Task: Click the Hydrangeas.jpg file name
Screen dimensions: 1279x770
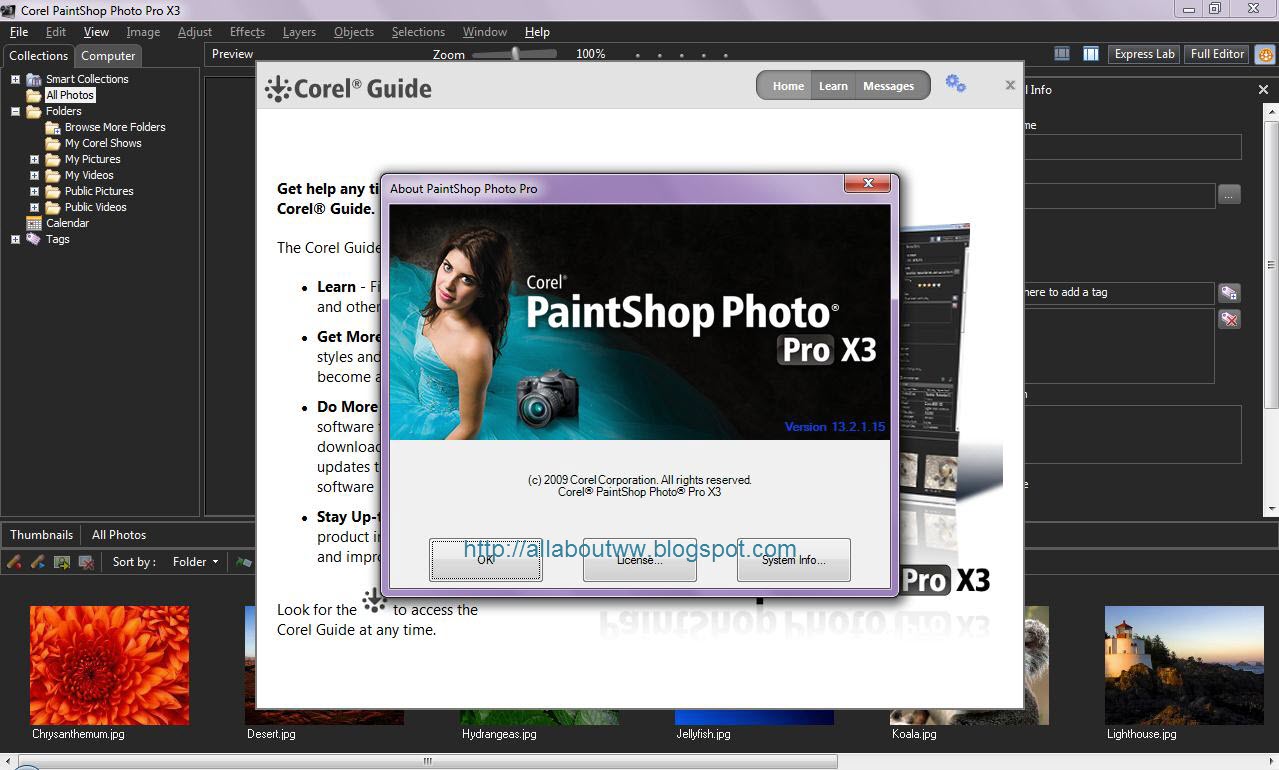Action: [x=499, y=734]
